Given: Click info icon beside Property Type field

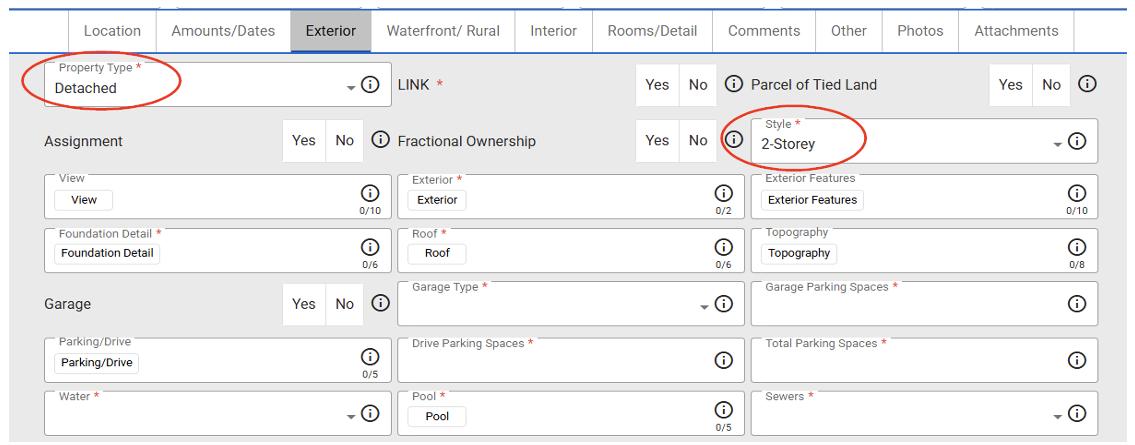Looking at the screenshot, I should (x=370, y=85).
